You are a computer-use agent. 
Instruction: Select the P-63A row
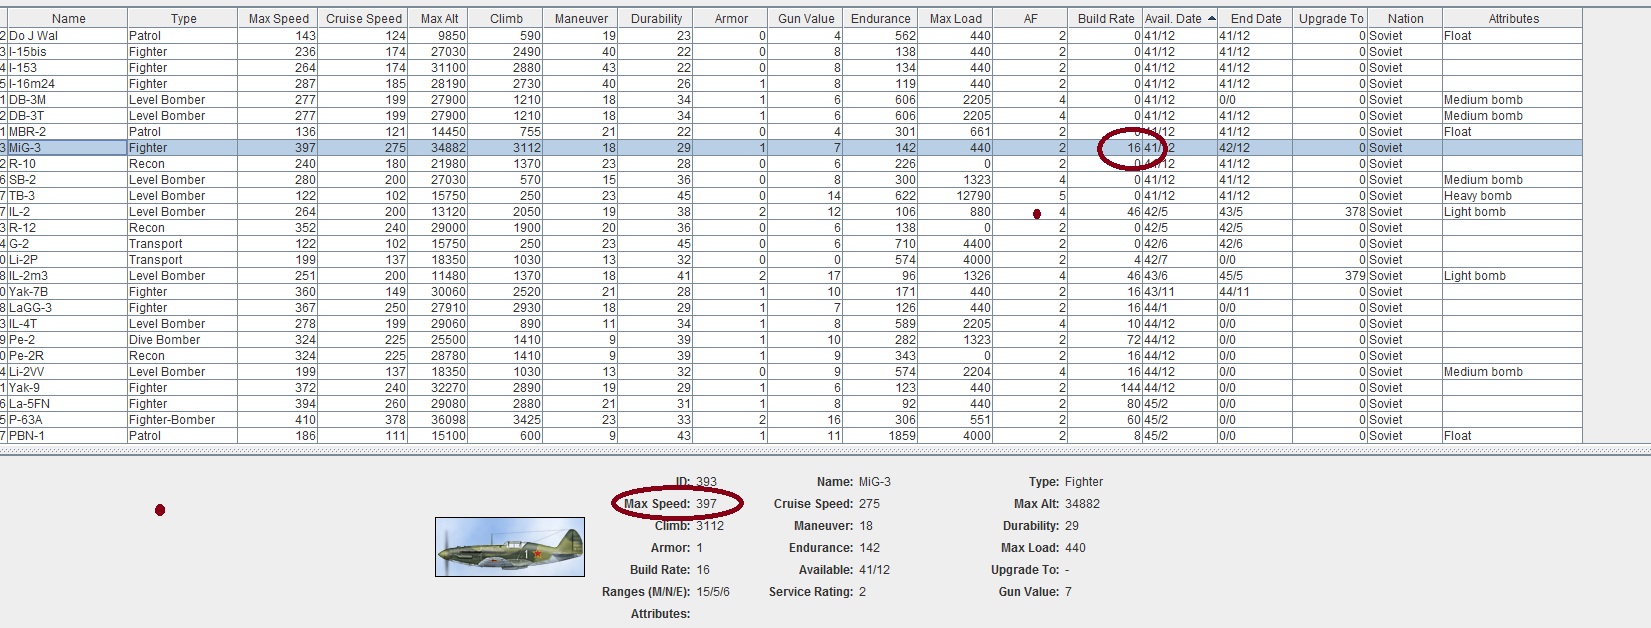[791, 419]
